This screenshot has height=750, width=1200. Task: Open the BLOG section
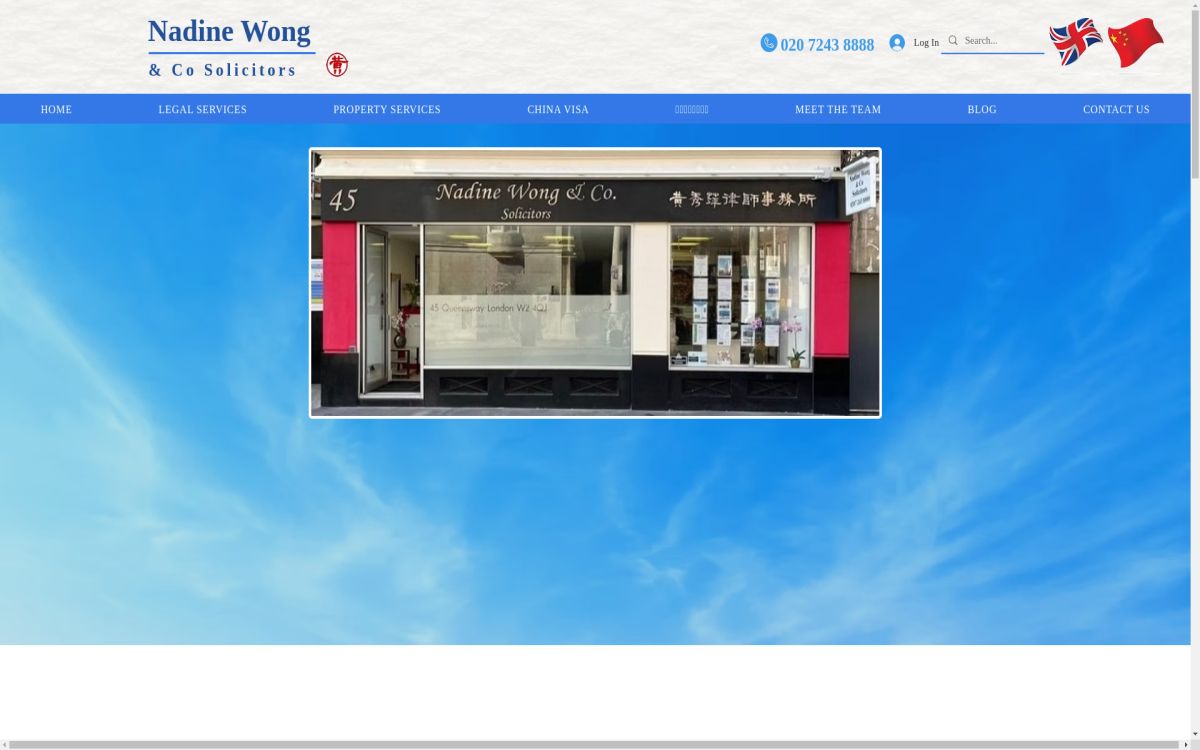[x=982, y=109]
